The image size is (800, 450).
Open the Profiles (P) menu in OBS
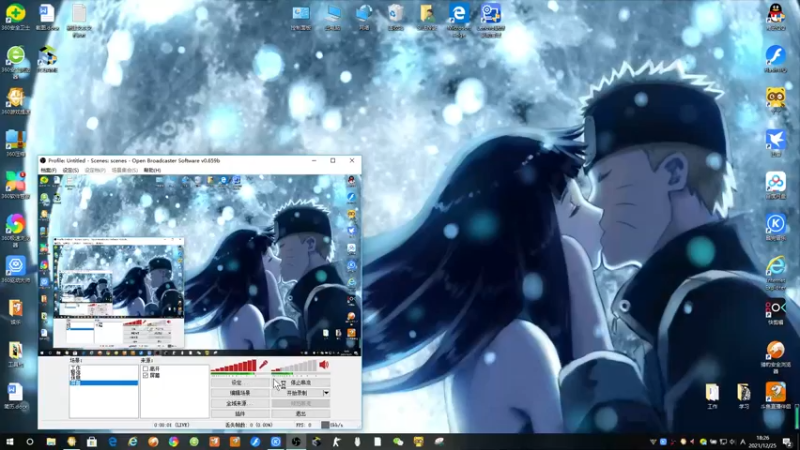(x=95, y=170)
